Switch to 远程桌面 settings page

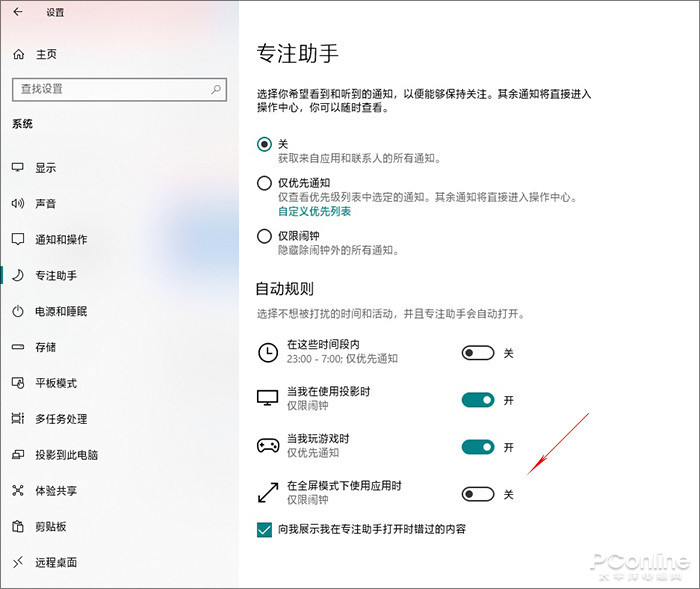(x=56, y=562)
